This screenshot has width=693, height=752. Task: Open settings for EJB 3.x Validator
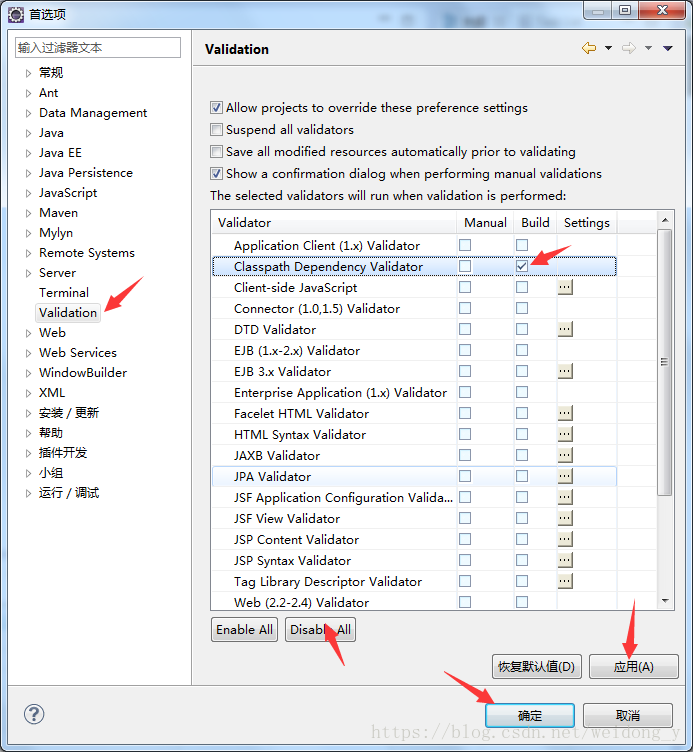click(x=565, y=371)
